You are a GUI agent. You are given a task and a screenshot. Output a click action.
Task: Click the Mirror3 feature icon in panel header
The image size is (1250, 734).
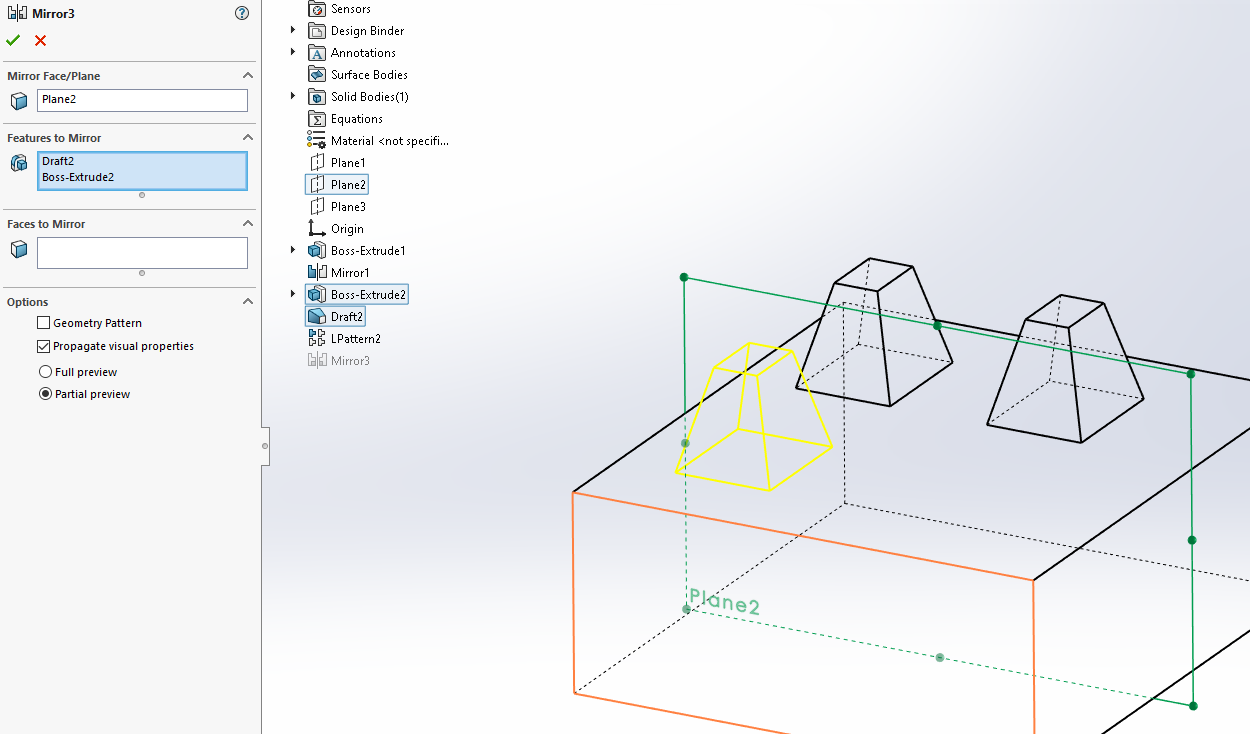pyautogui.click(x=17, y=13)
